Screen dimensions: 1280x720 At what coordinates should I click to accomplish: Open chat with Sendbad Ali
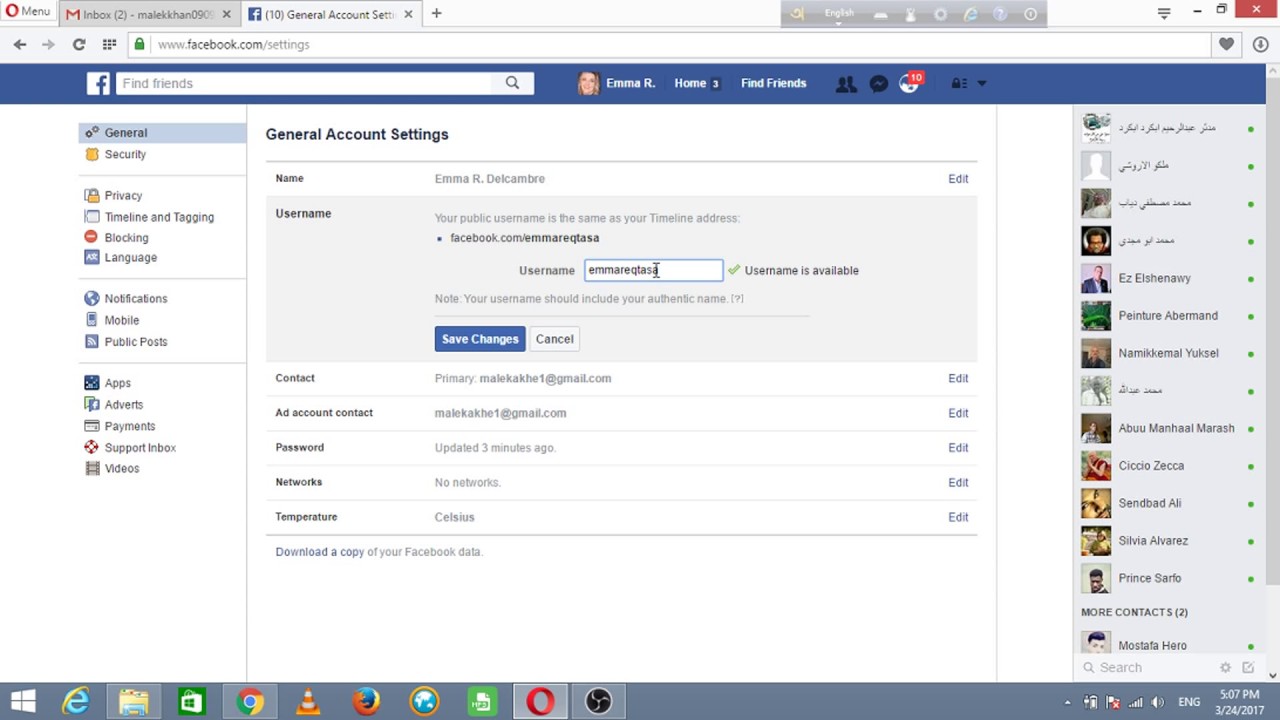point(1168,503)
